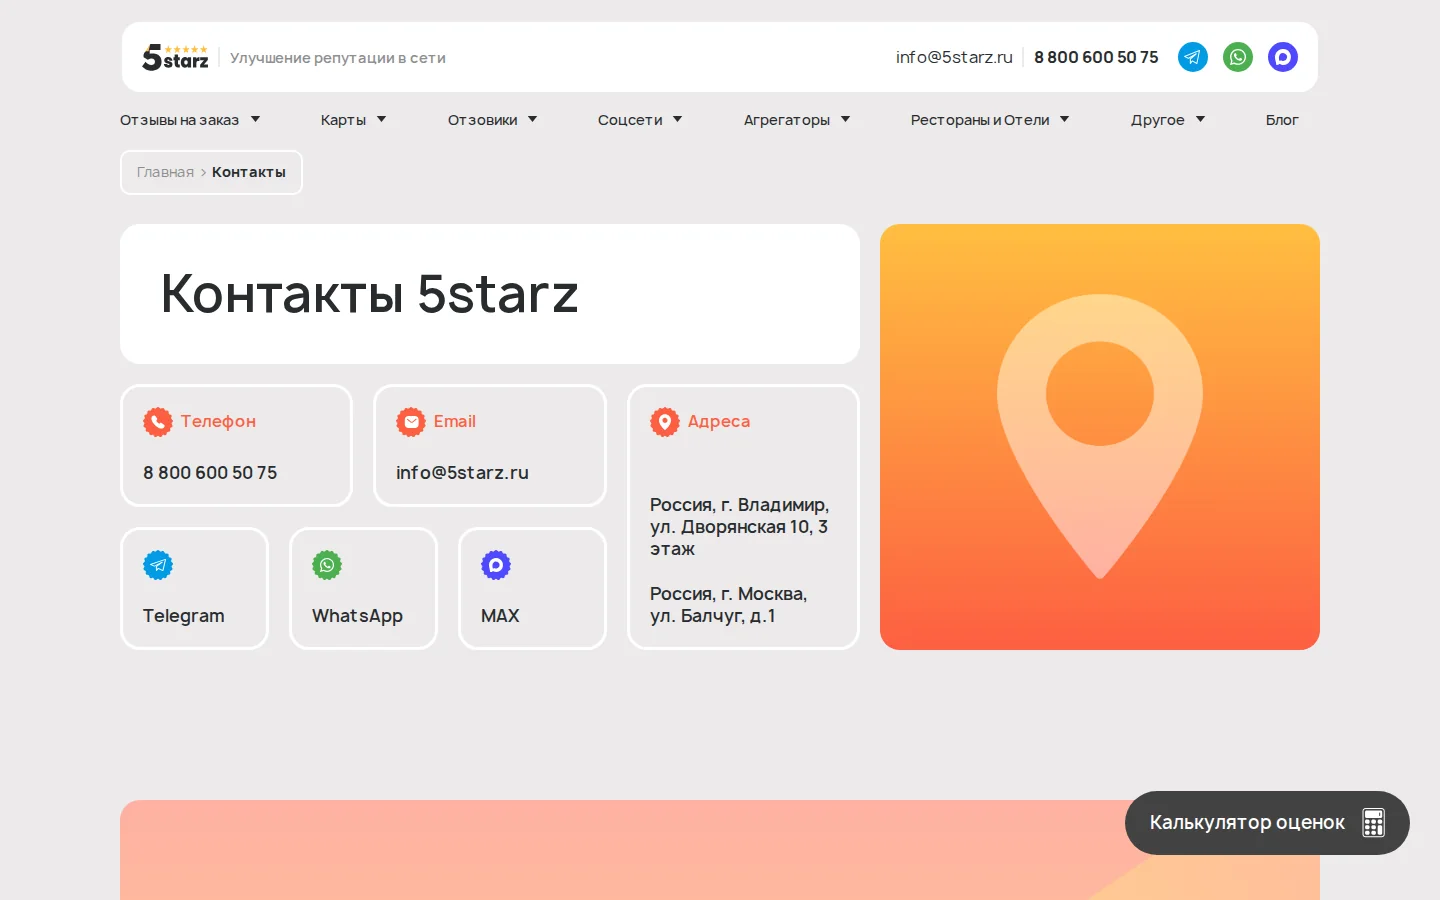Expand the Отзывы на заказ dropdown arrow
Viewport: 1440px width, 900px height.
pyautogui.click(x=255, y=119)
